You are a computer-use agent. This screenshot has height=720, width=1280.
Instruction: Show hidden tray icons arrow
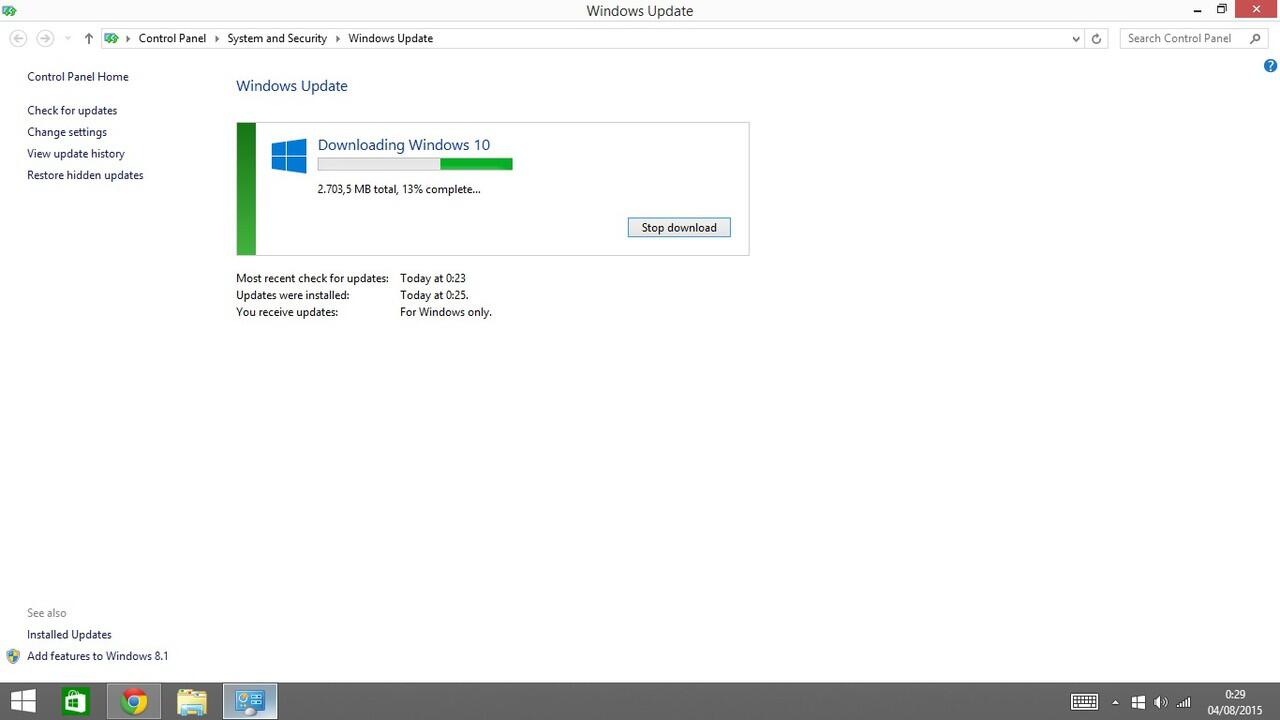tap(1115, 702)
